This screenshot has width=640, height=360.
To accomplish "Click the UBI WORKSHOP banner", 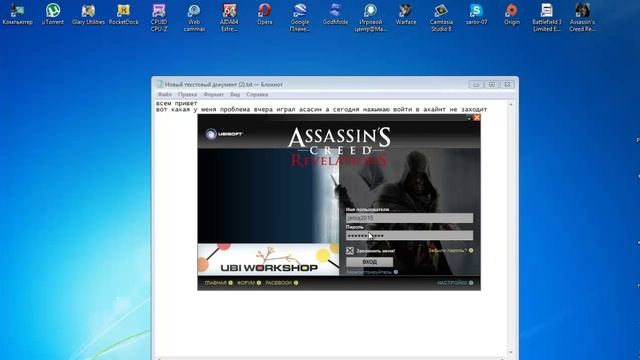I will coord(269,259).
